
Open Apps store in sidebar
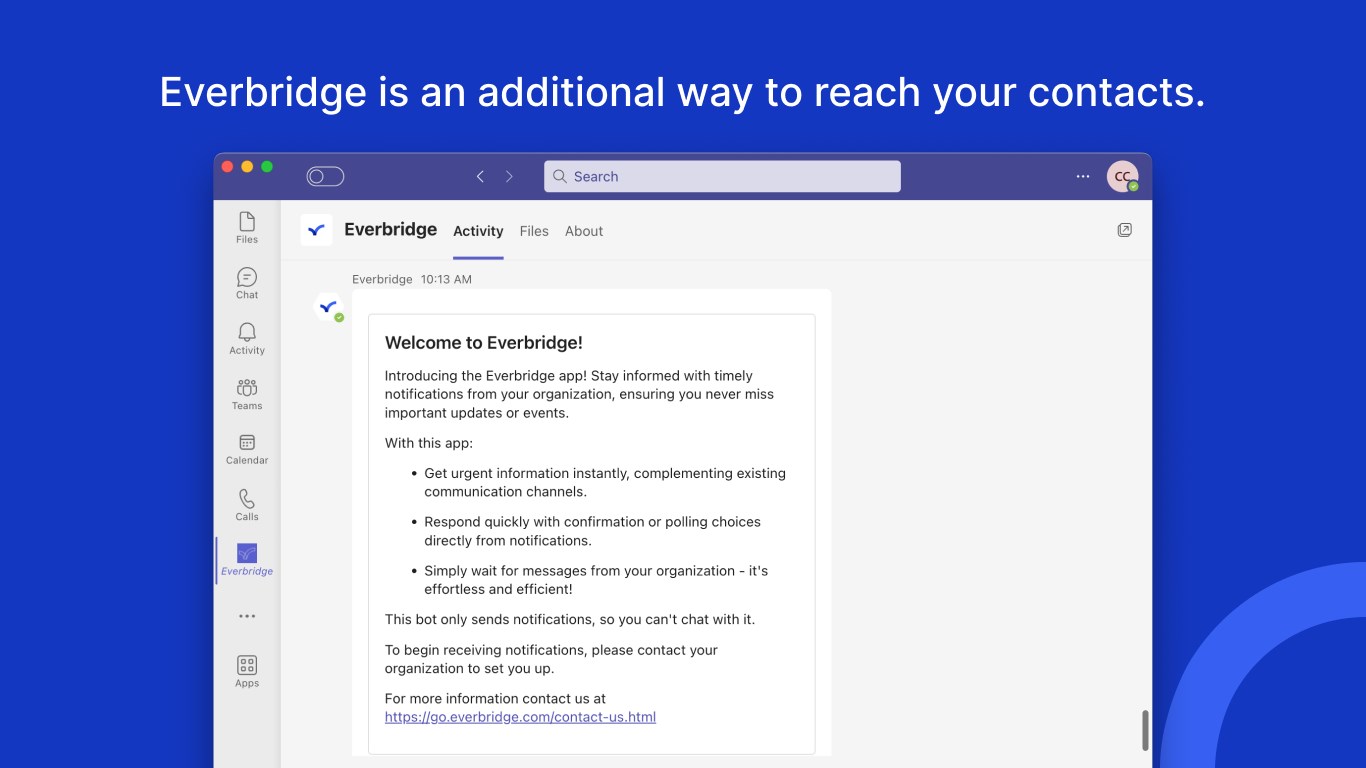pos(247,671)
